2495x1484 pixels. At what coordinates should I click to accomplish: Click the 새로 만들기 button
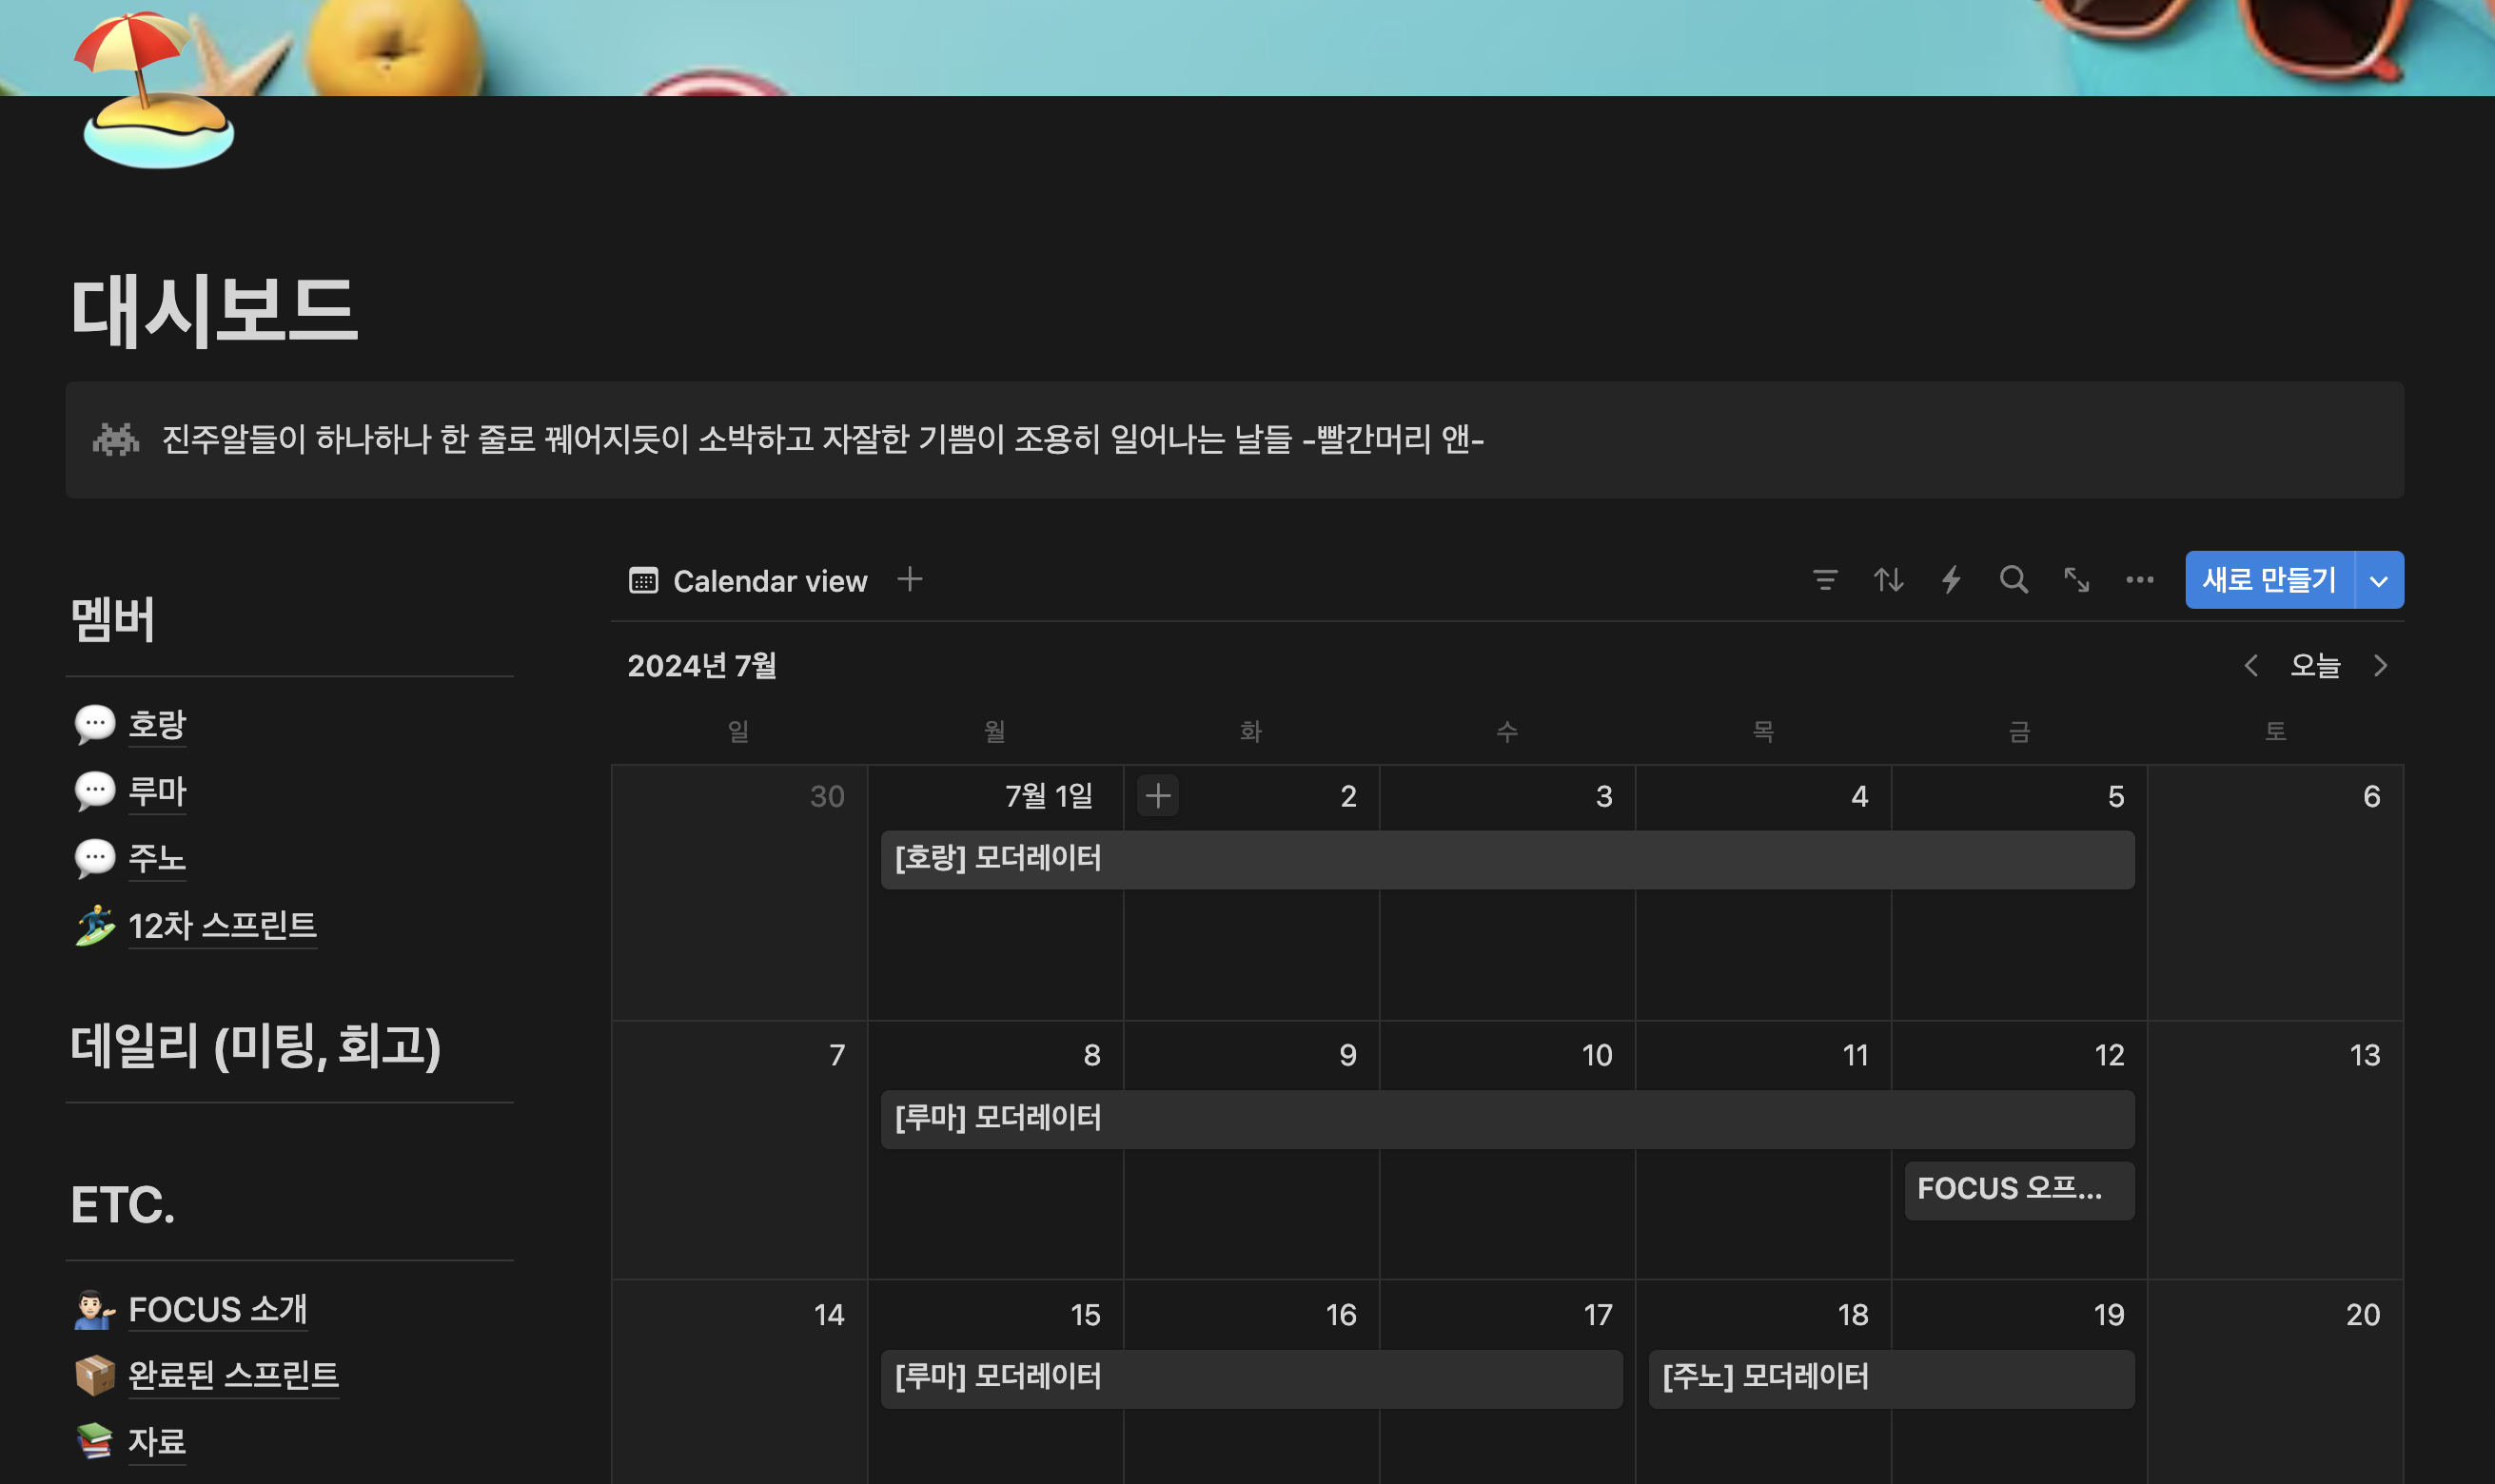2268,580
